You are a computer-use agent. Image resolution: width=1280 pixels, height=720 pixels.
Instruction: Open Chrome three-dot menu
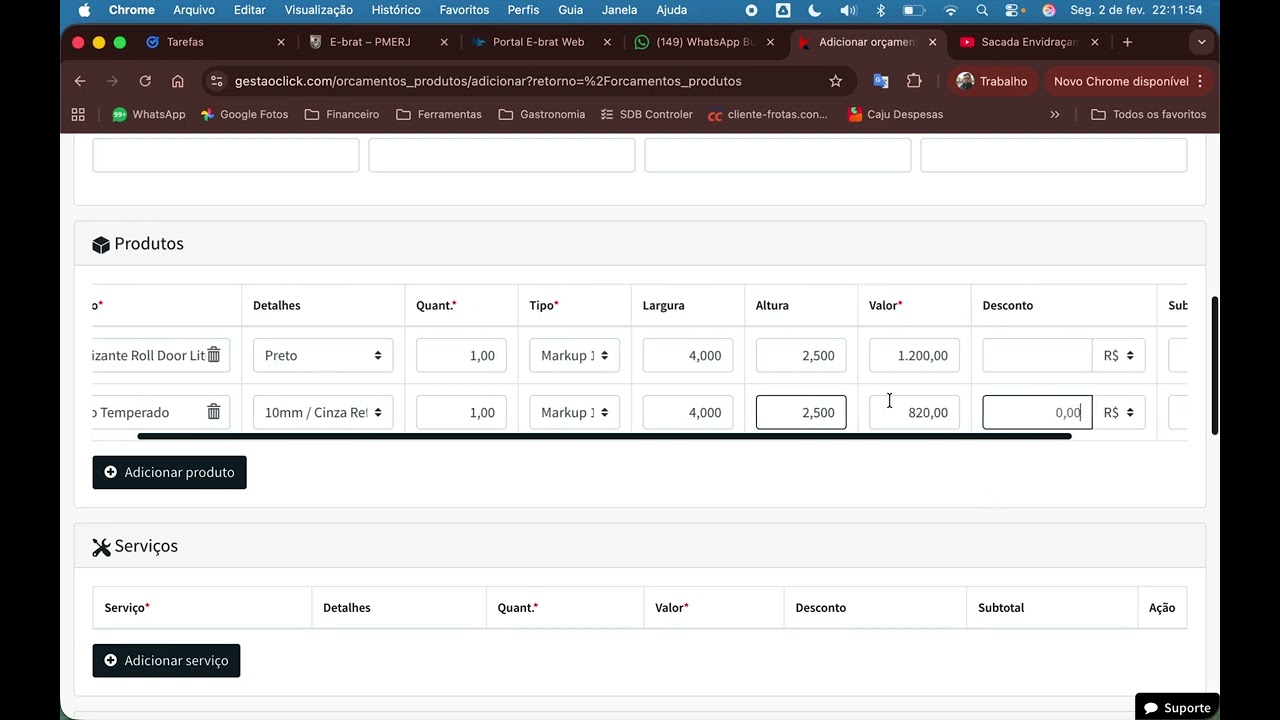coord(1200,81)
